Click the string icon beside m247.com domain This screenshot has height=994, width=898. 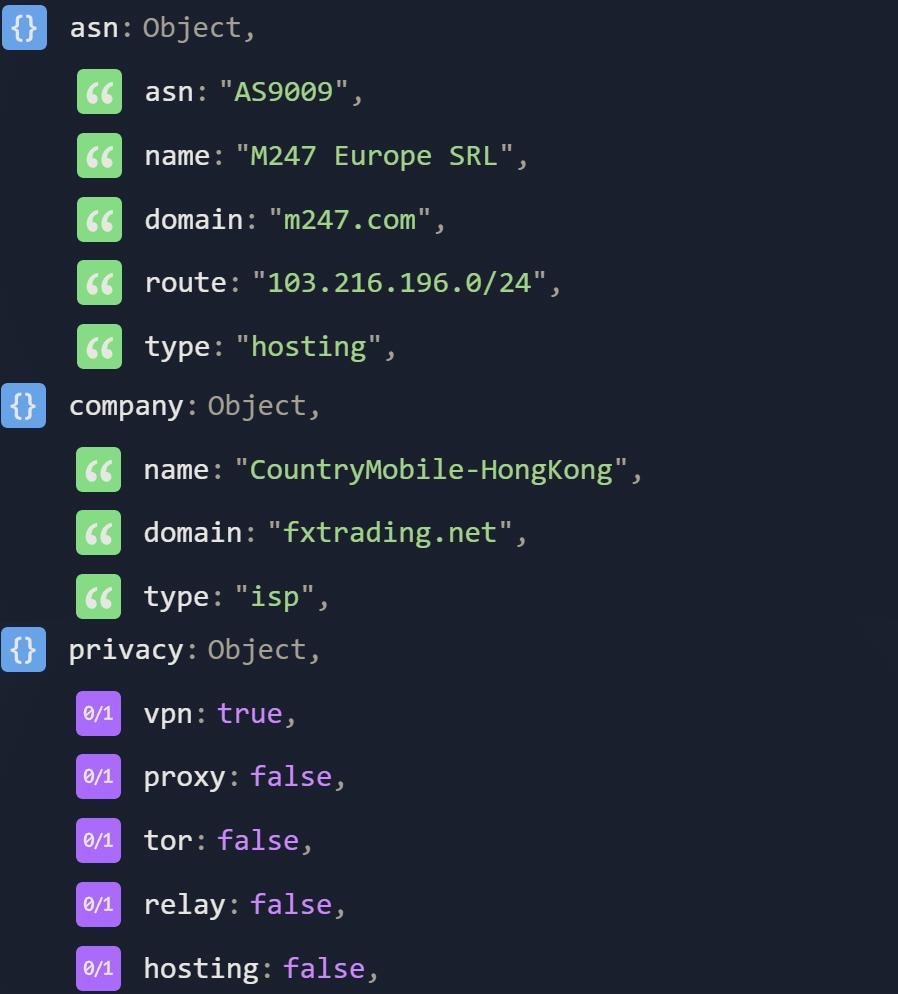[x=99, y=219]
